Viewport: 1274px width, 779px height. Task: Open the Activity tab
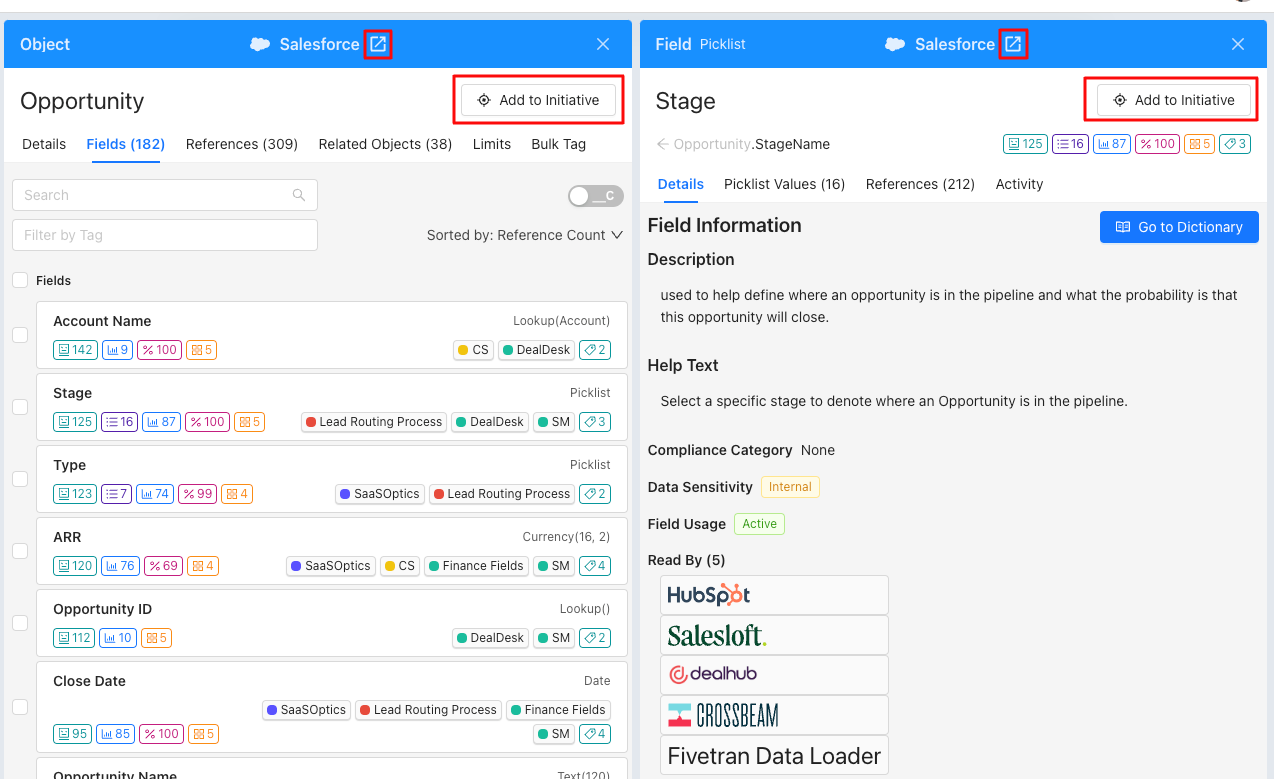pos(1019,184)
